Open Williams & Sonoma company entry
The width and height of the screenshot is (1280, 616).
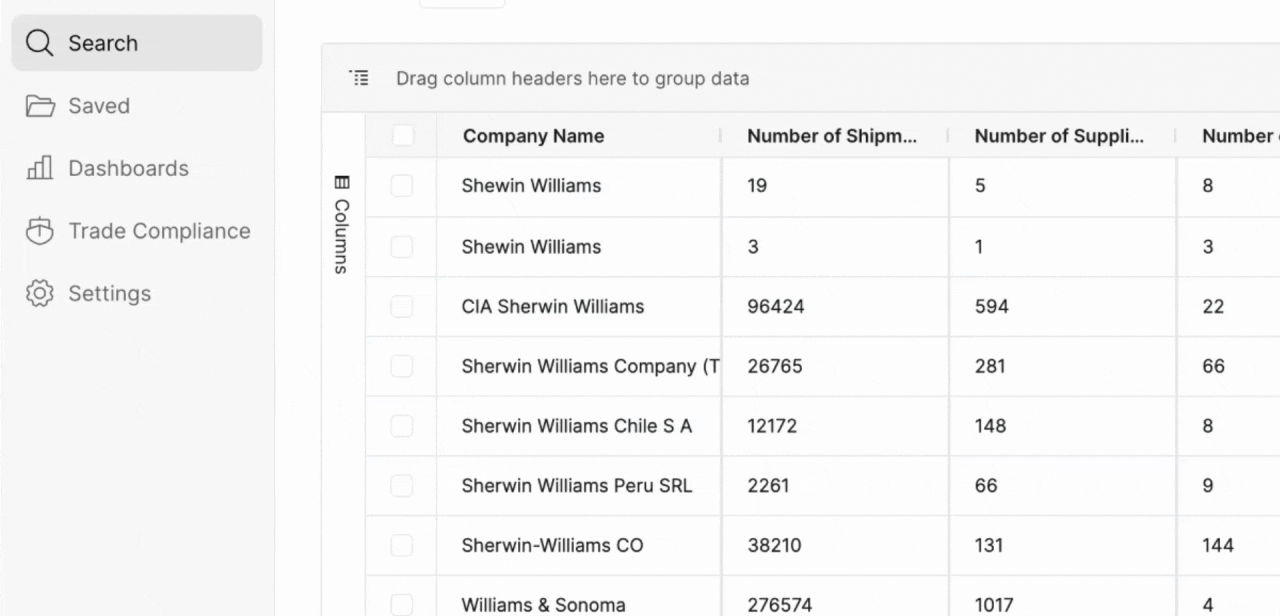point(543,605)
